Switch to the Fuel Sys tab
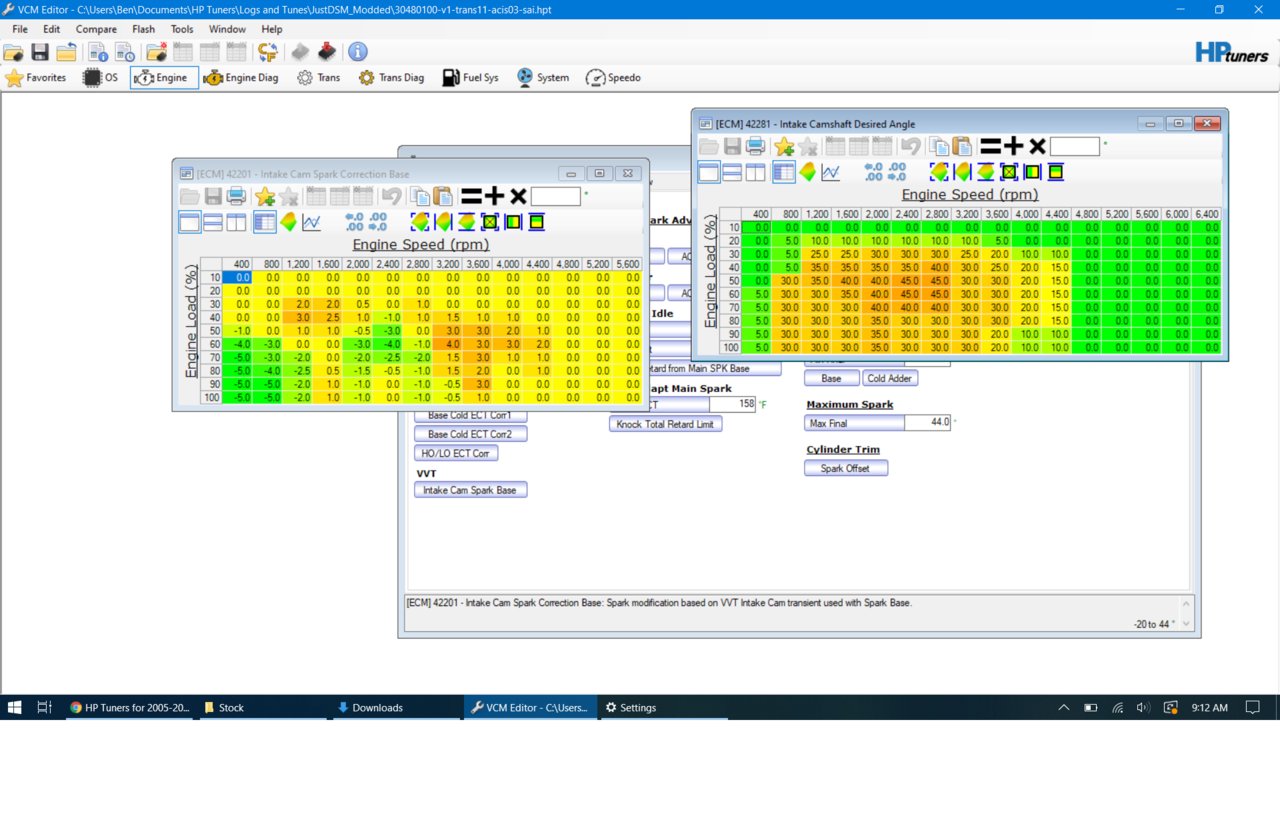Screen dimensions: 1280x832 click(x=469, y=77)
